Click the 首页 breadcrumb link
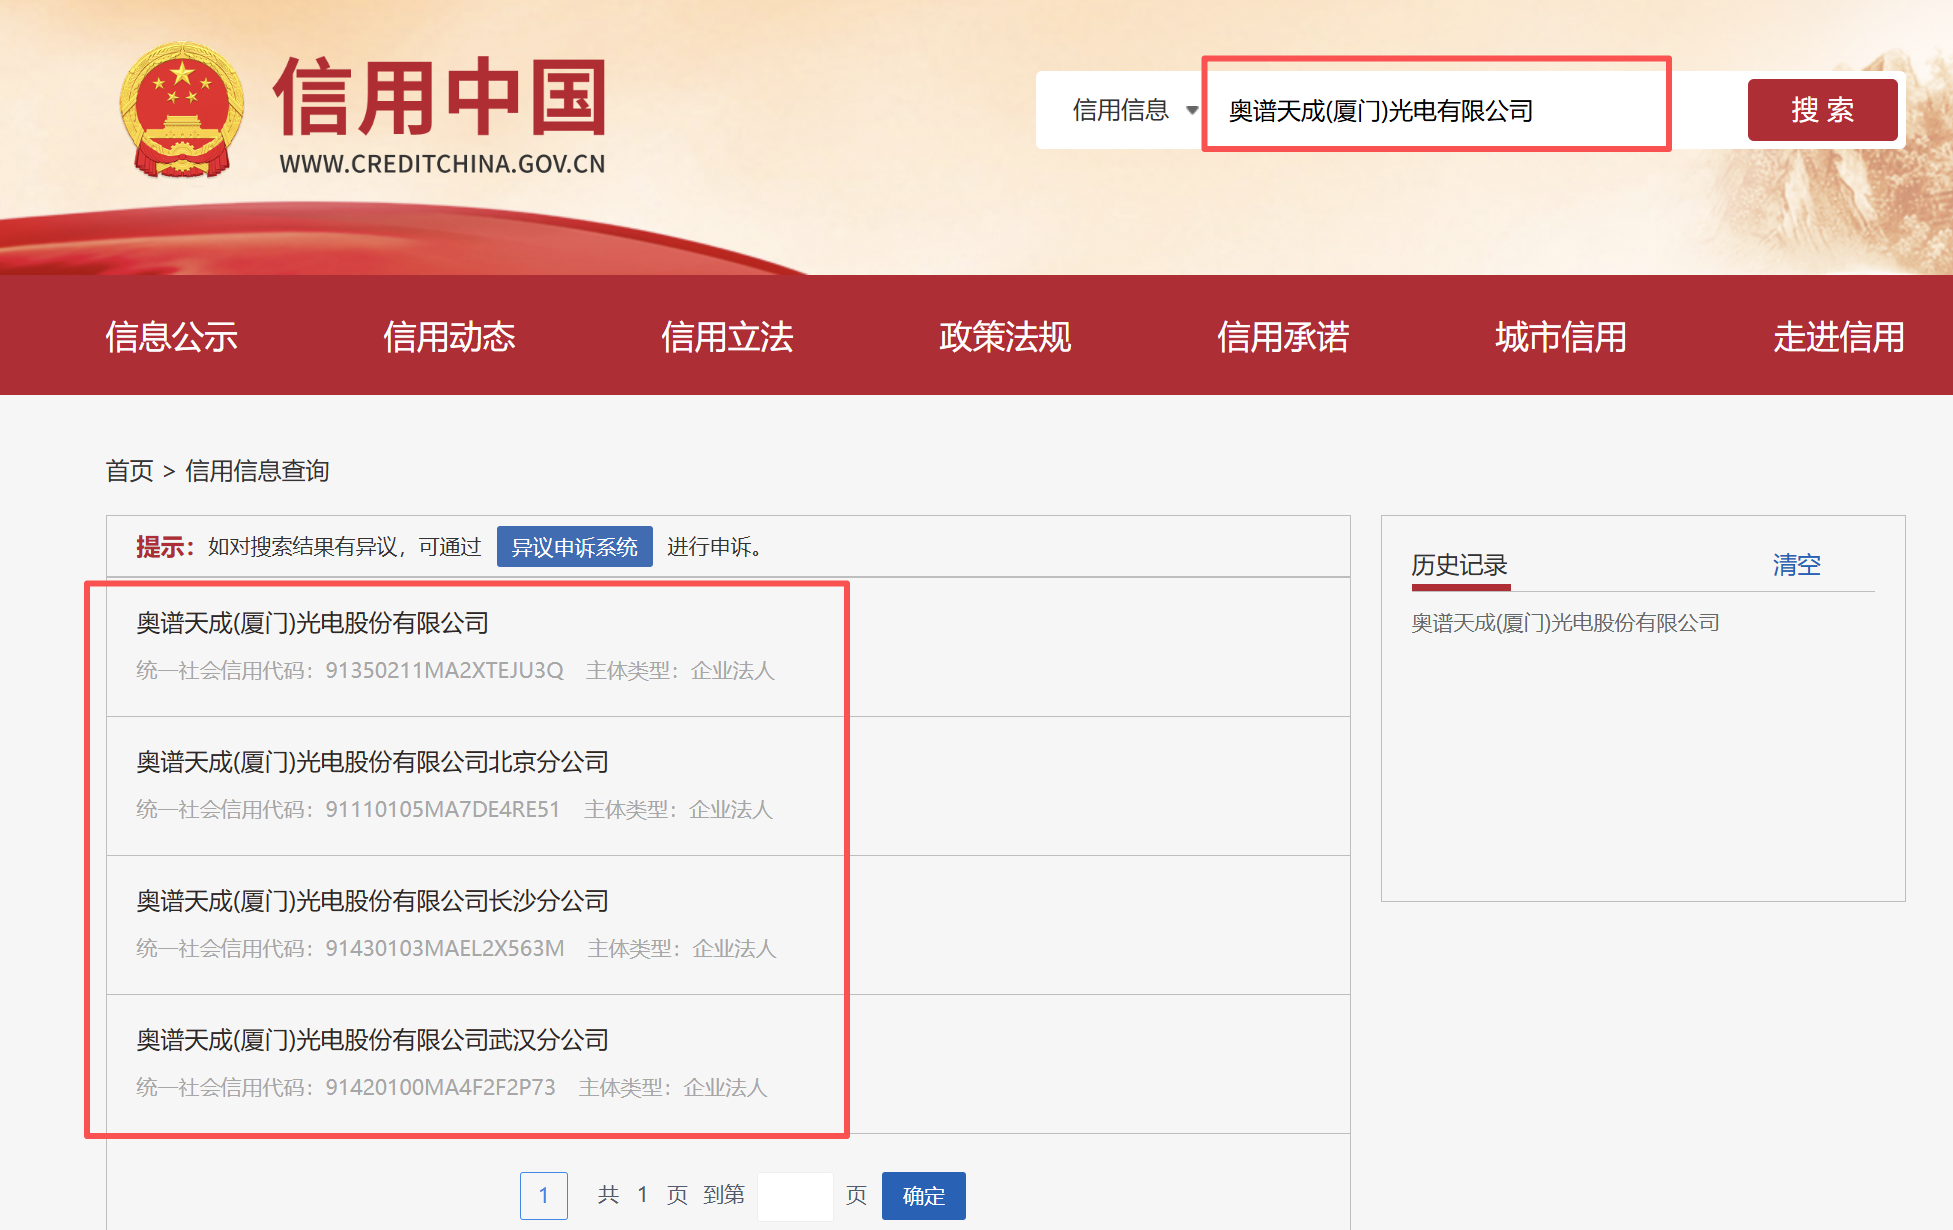 [x=129, y=471]
